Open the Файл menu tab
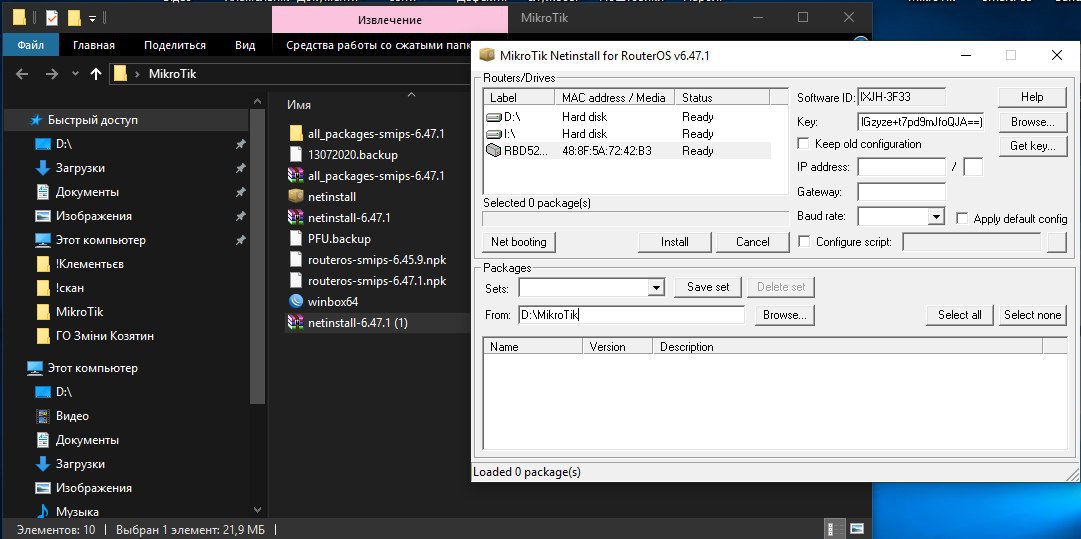The height and width of the screenshot is (539, 1081). [31, 45]
